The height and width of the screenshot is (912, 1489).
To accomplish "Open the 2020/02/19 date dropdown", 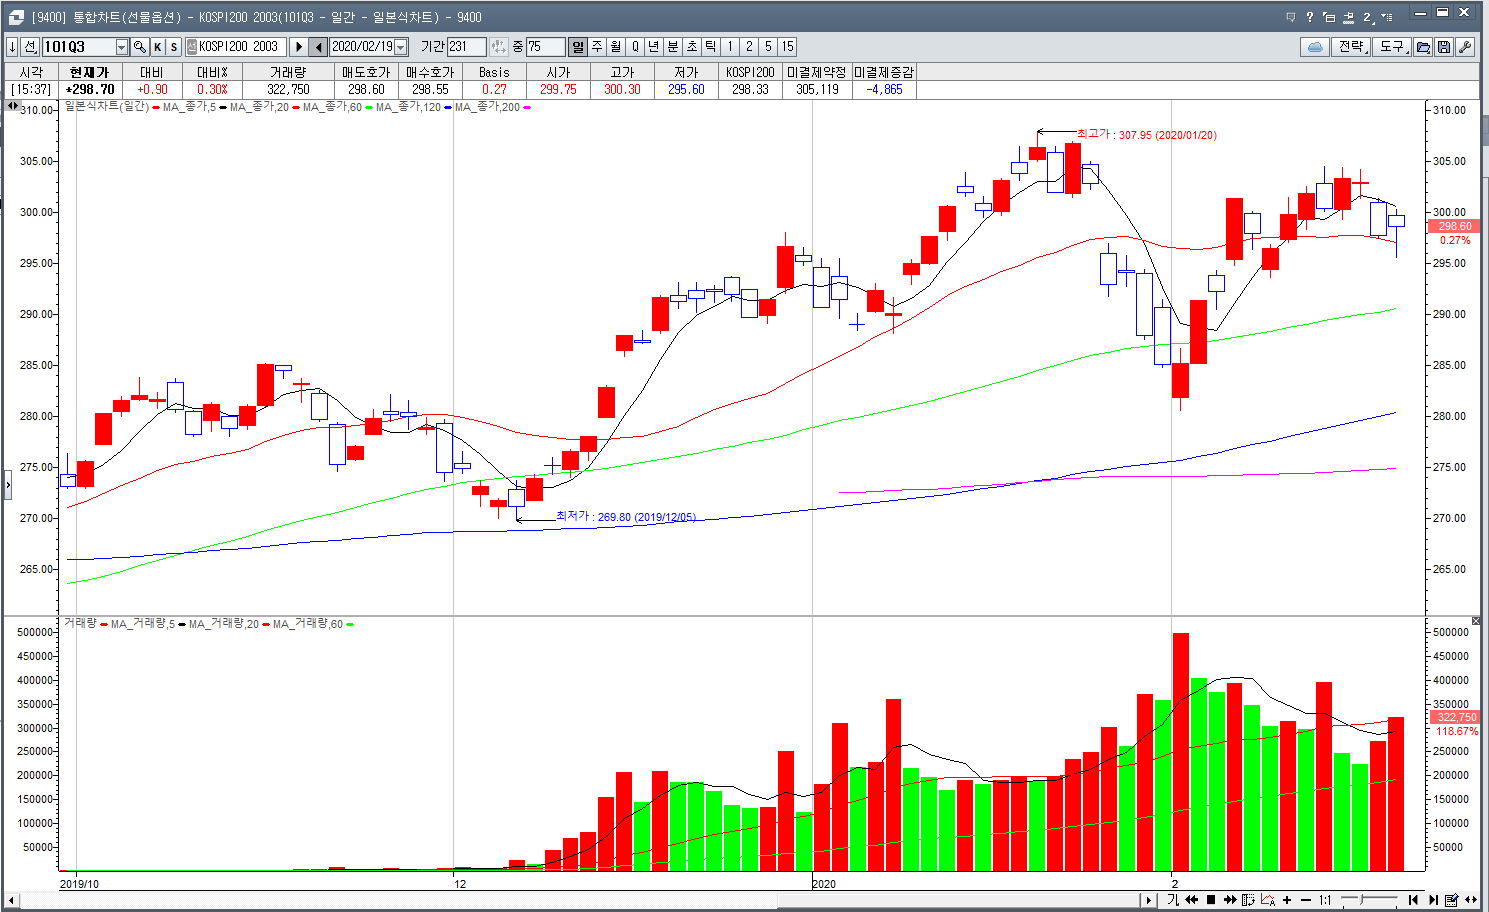I will (x=401, y=47).
